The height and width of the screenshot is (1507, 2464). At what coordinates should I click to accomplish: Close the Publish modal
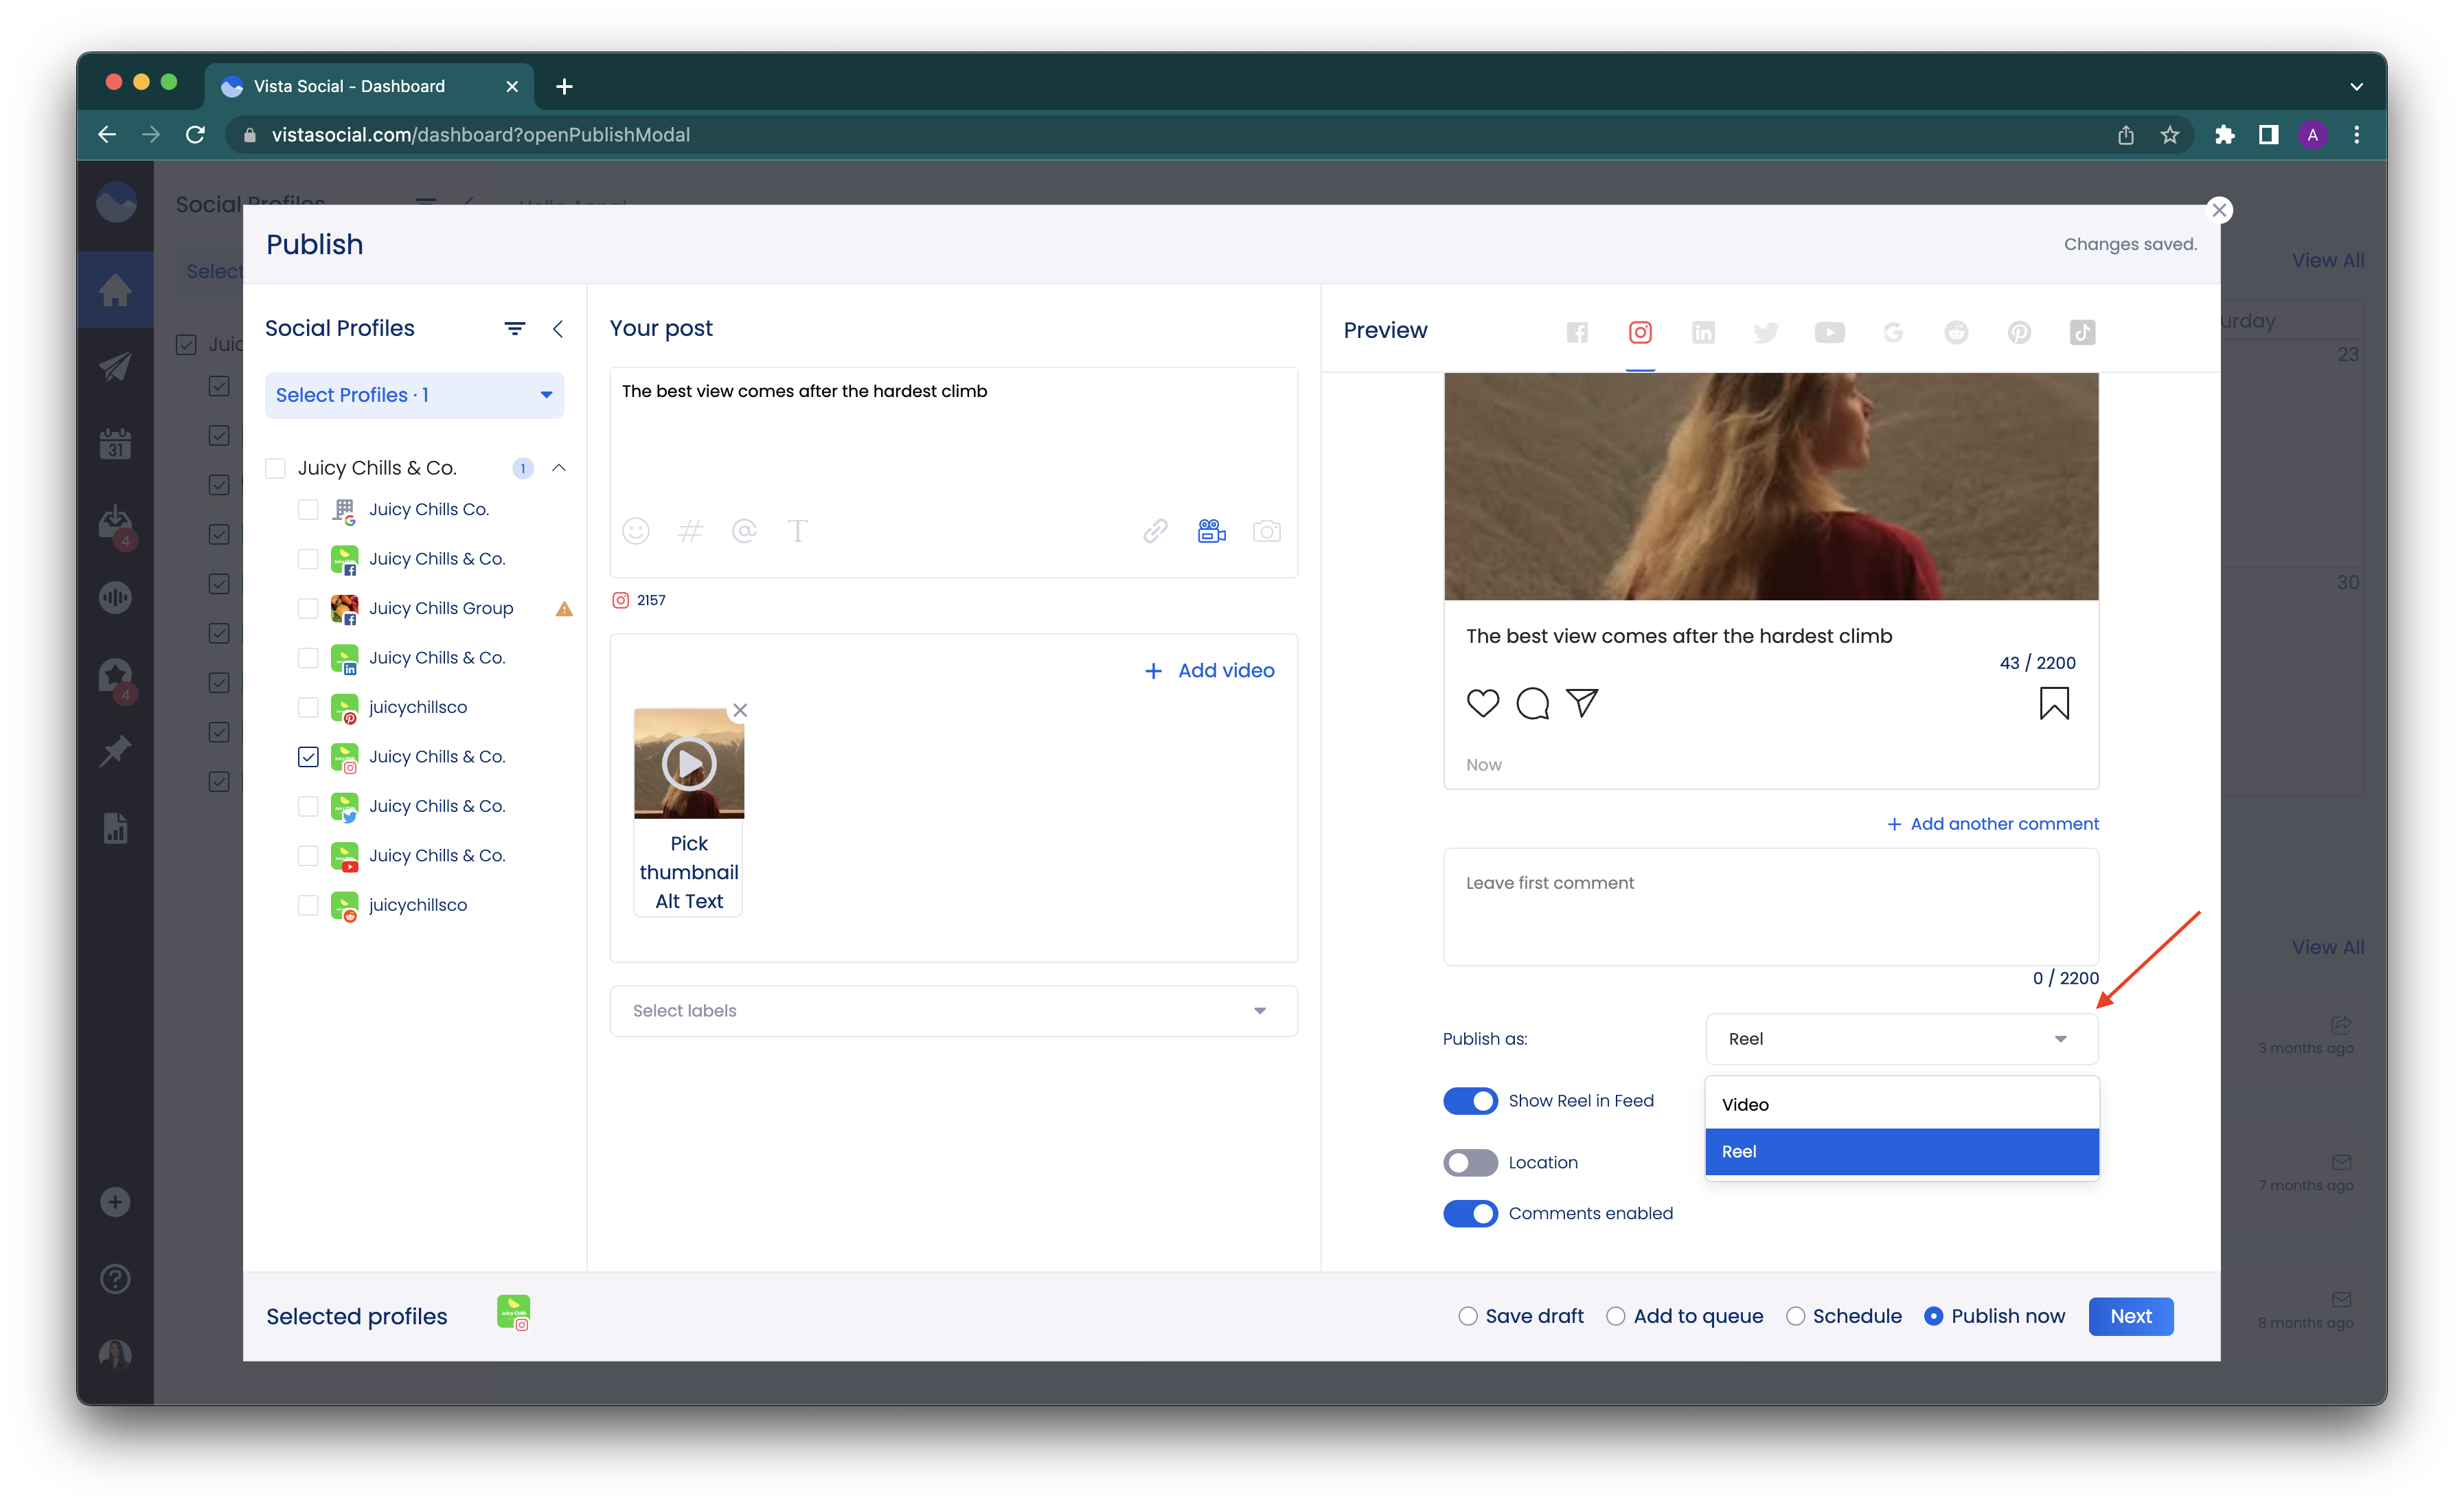point(2219,210)
